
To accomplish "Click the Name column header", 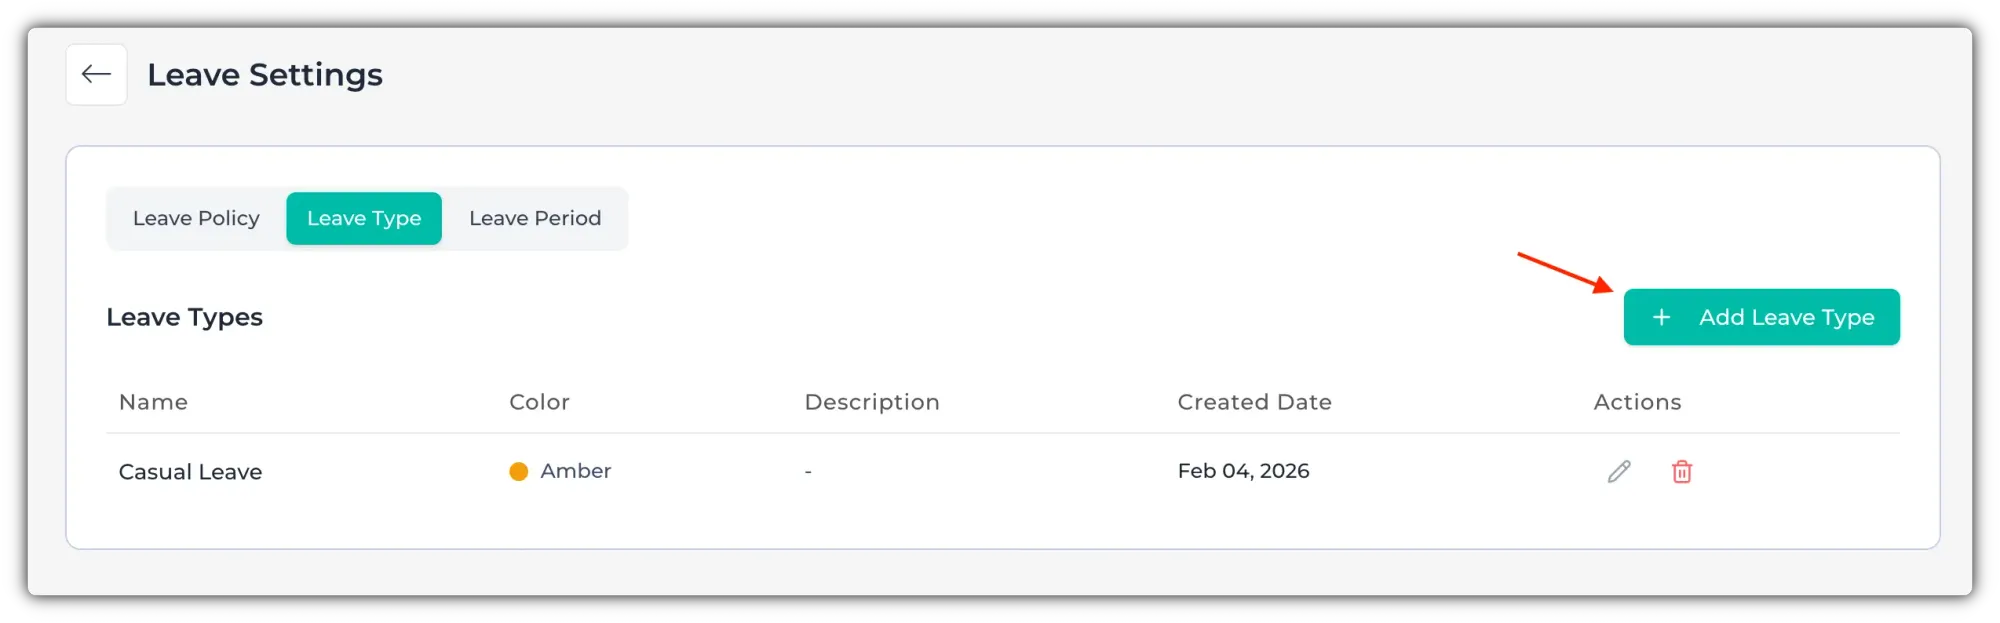I will tap(153, 402).
